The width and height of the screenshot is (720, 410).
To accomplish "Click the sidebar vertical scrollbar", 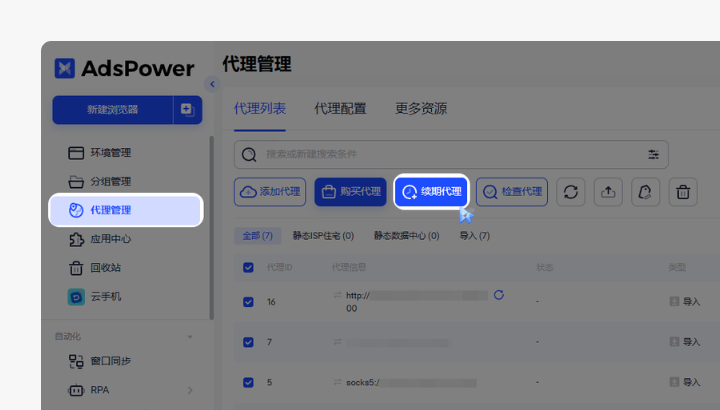I will click(211, 228).
